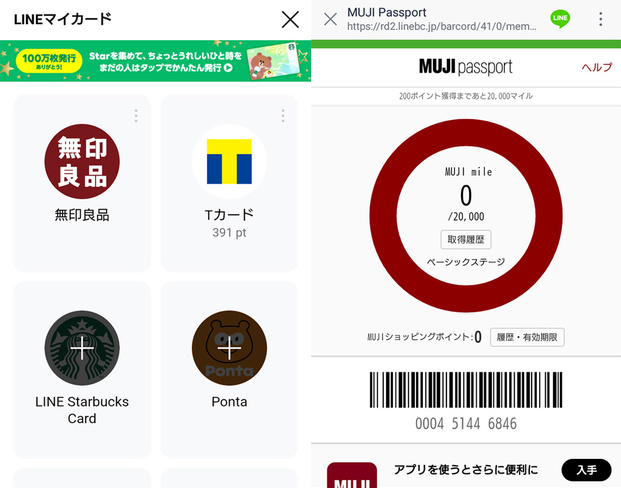
Task: Tap the Star promotion green banner
Action: pos(155,61)
